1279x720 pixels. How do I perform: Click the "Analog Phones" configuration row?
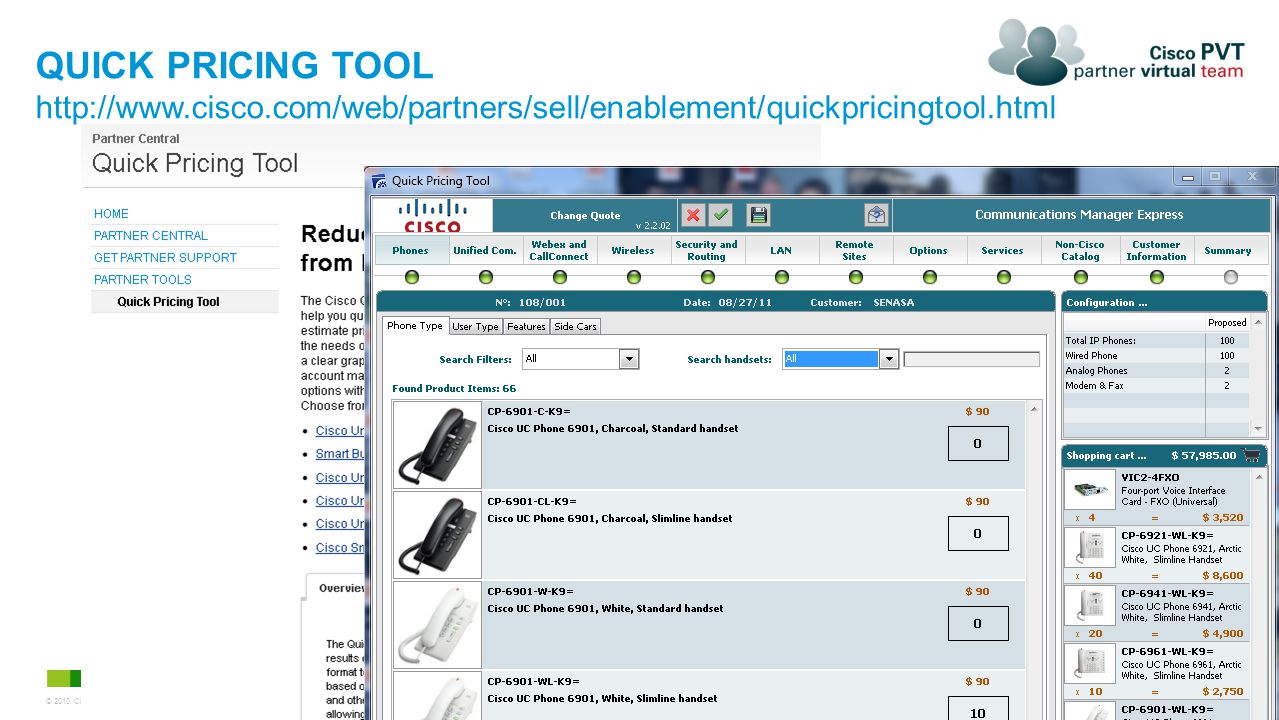(1155, 371)
